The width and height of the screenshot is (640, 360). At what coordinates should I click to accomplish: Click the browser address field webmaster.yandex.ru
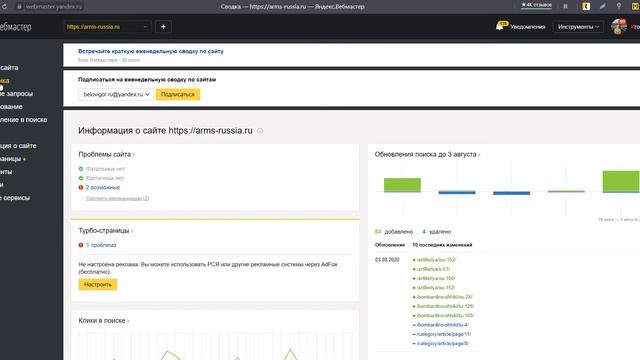click(x=54, y=7)
